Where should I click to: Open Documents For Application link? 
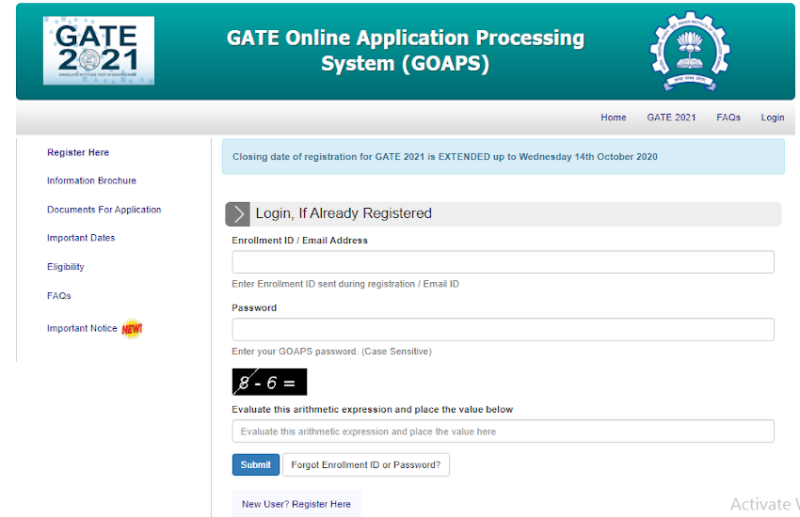pos(104,210)
